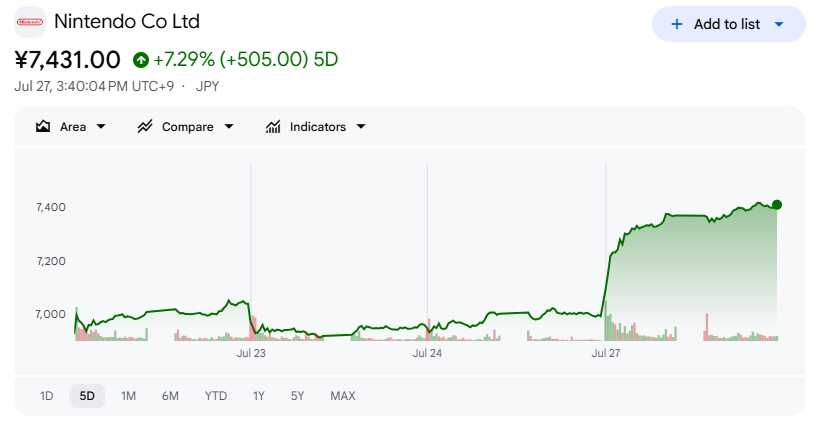Open the Add to list dropdown caret
This screenshot has height=429, width=819.
[x=779, y=24]
